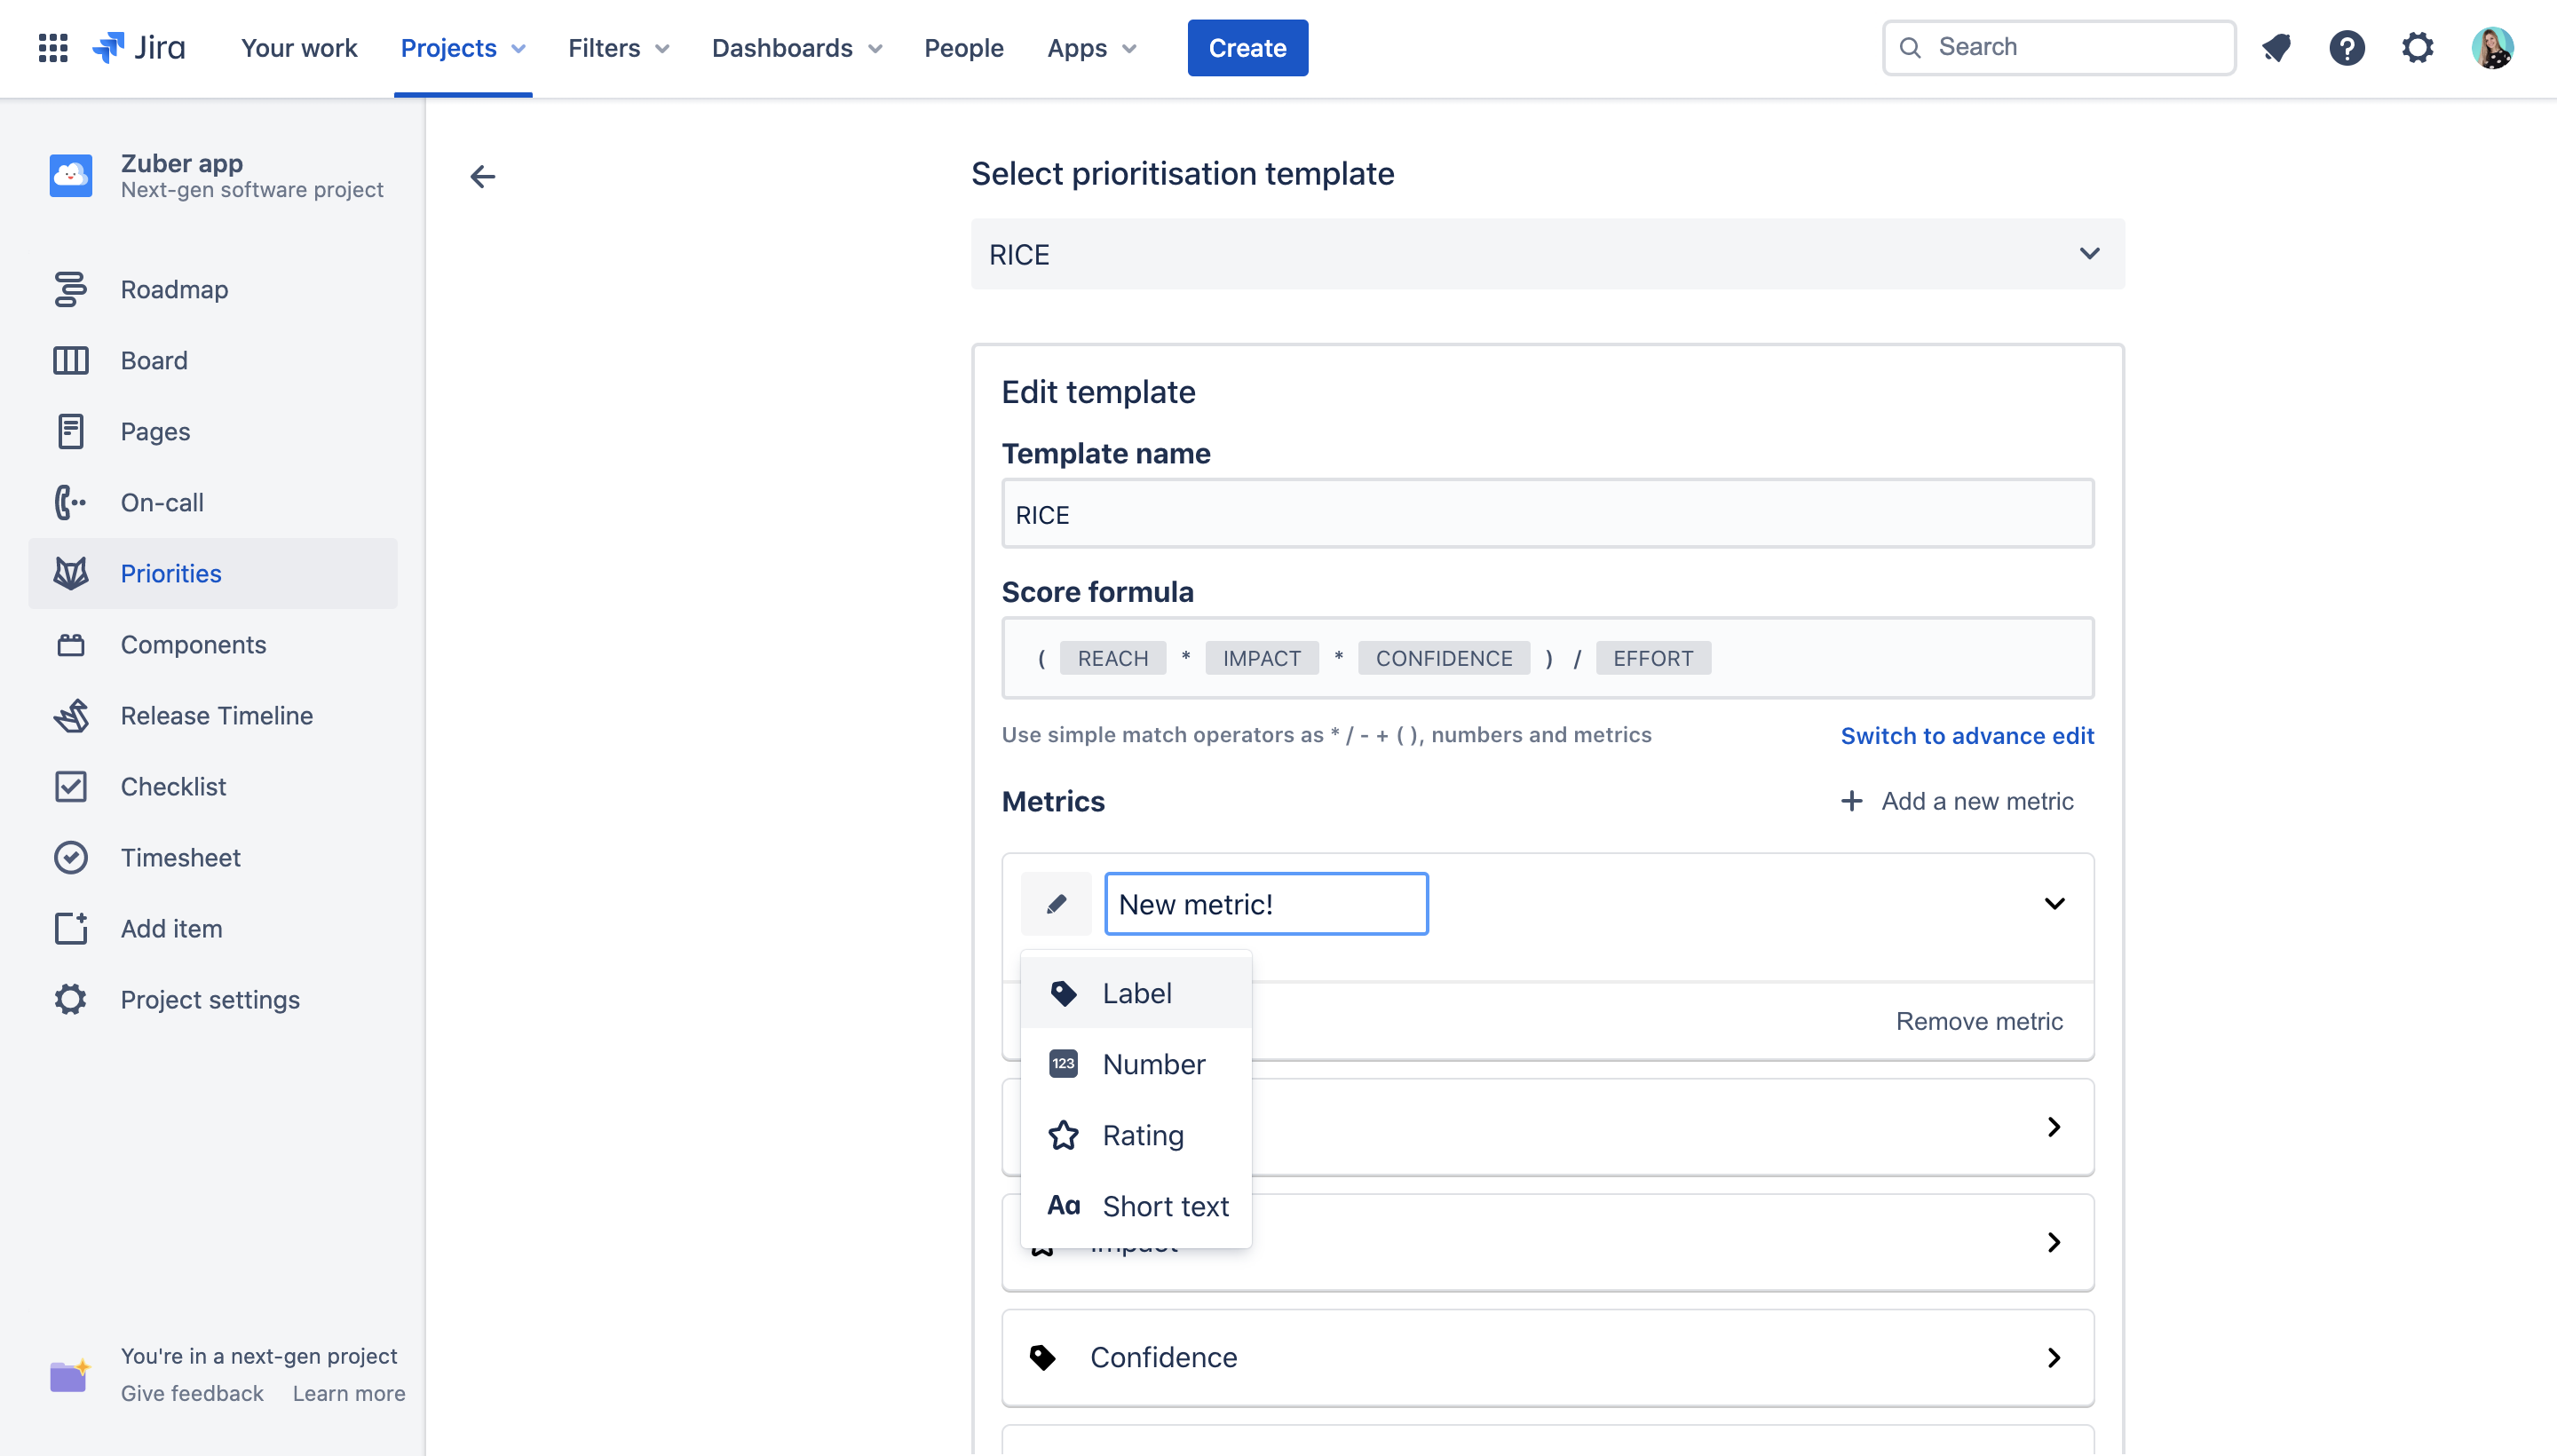Screen dimensions: 2557x1456
Task: Click the Template name input field
Action: click(1547, 514)
